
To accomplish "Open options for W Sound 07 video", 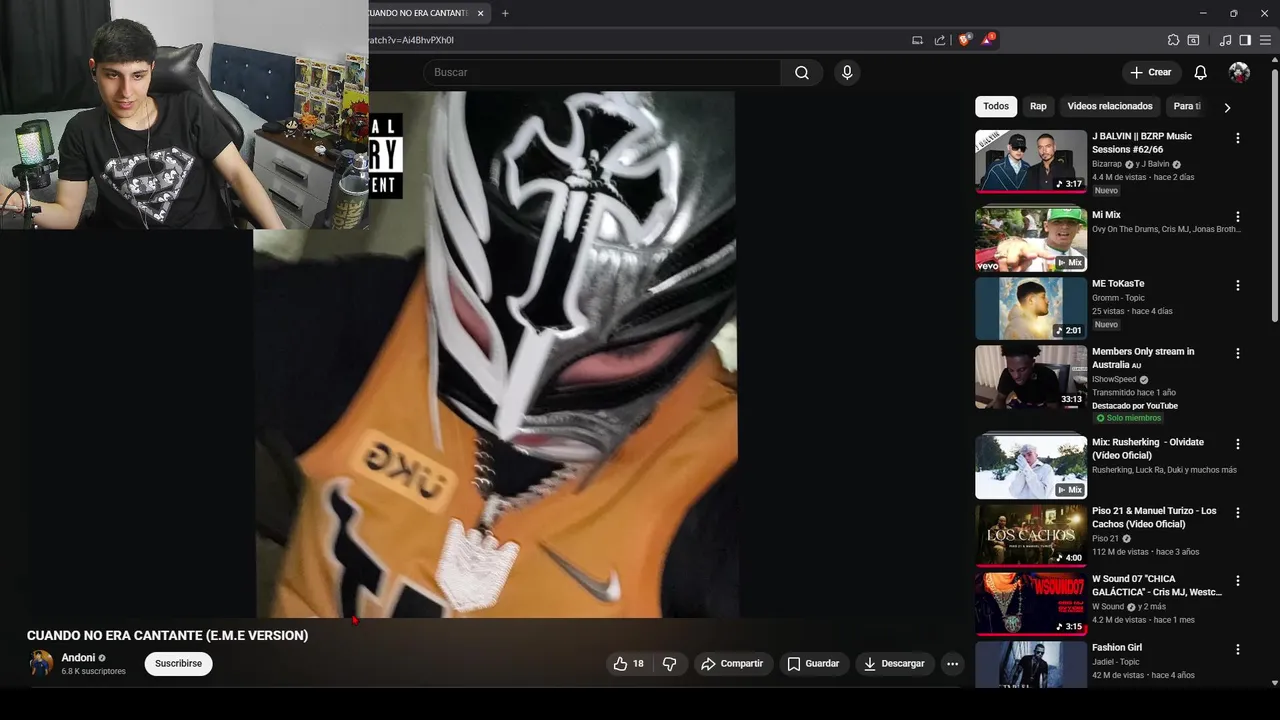I will pyautogui.click(x=1238, y=580).
